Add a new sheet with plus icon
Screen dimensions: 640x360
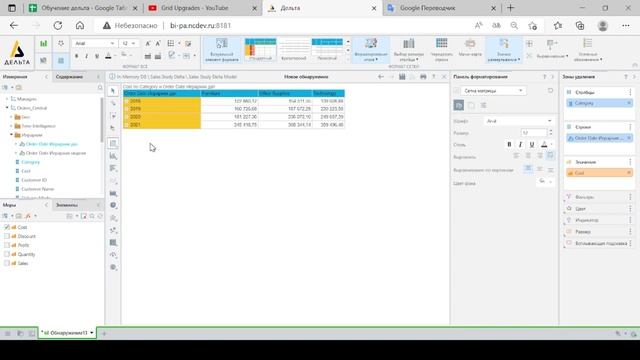point(104,333)
